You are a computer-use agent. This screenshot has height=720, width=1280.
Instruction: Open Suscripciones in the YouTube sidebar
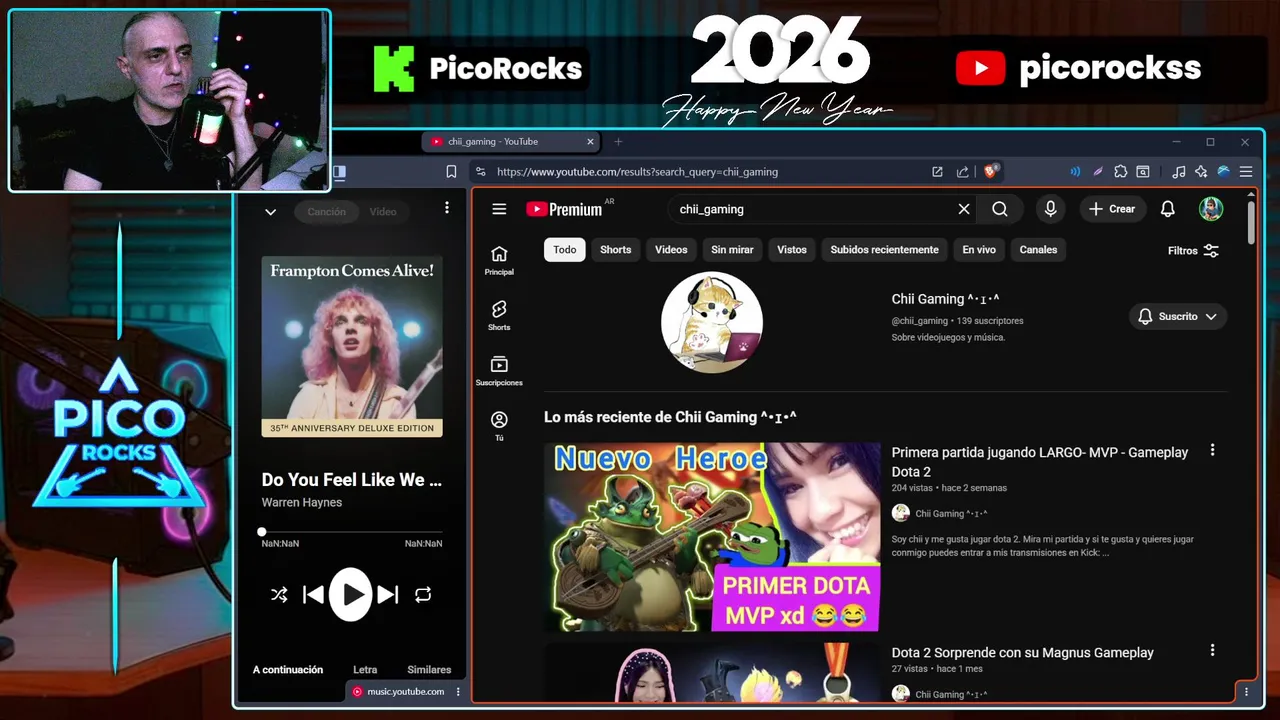click(x=499, y=370)
